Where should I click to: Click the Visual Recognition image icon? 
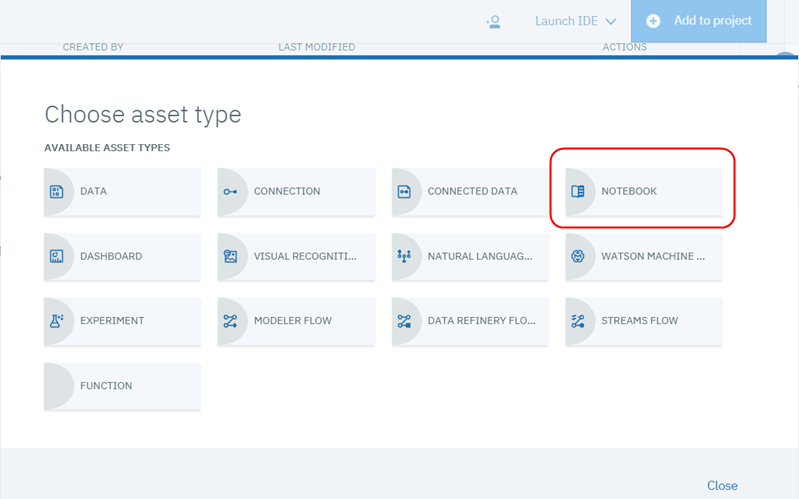coord(230,256)
